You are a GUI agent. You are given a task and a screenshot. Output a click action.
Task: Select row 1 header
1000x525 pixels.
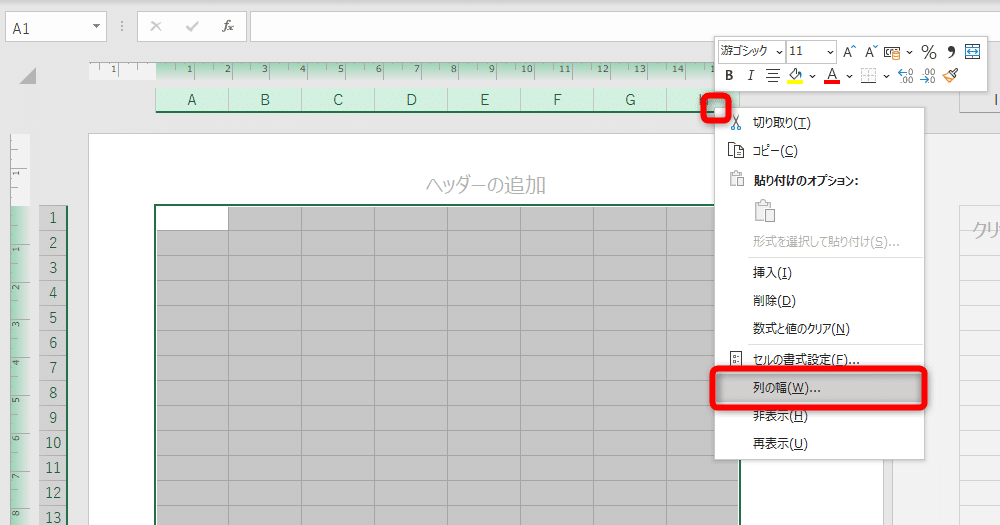[53, 218]
